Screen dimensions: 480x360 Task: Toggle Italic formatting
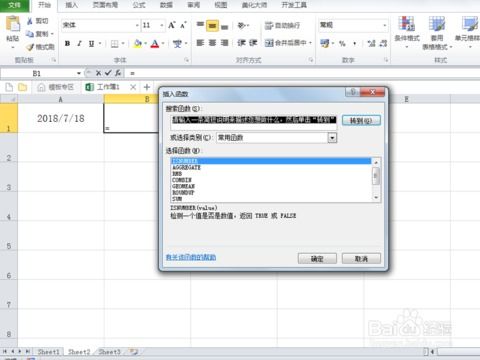(79, 43)
